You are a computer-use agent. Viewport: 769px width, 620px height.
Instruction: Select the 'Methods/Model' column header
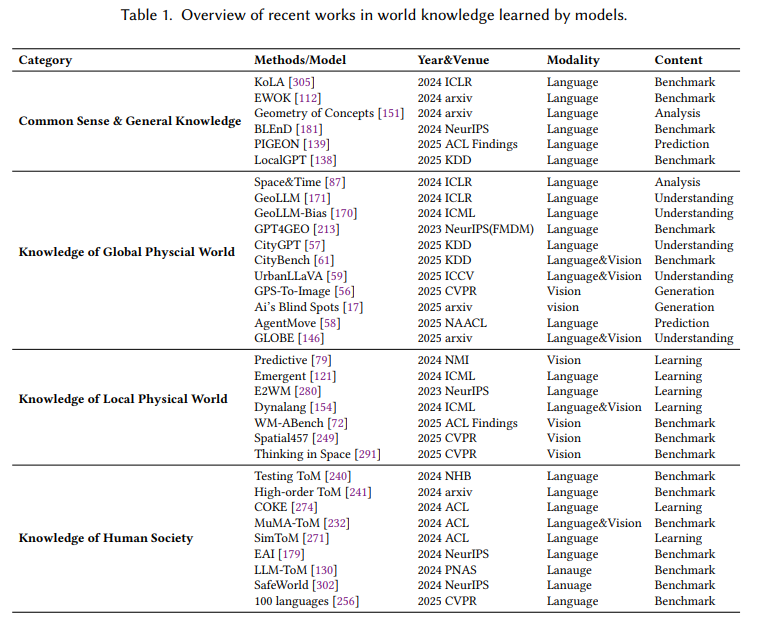(x=300, y=60)
